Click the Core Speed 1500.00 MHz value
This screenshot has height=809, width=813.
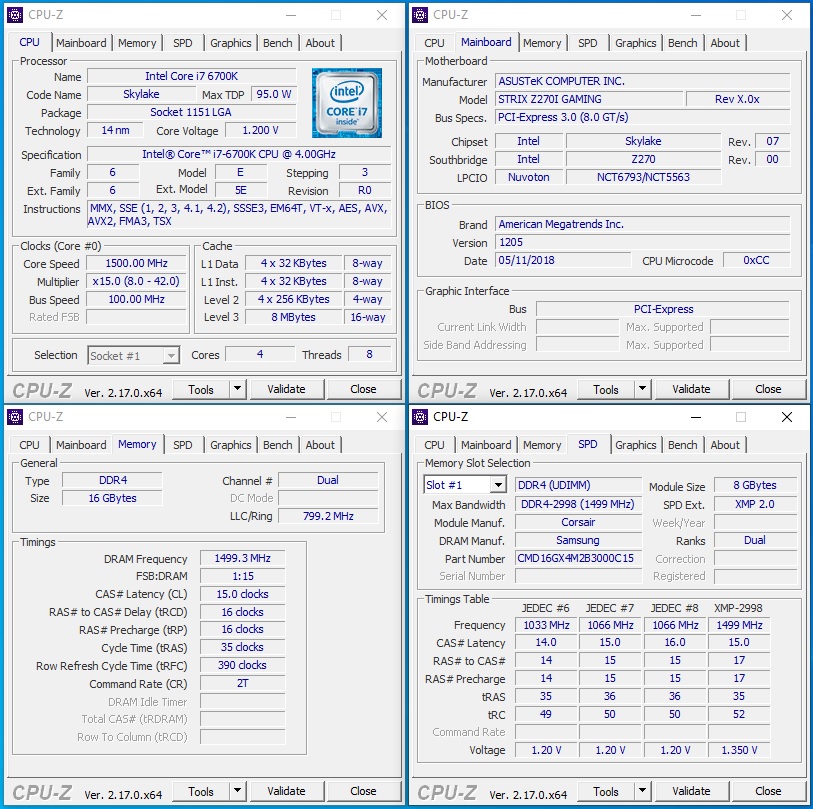click(136, 264)
